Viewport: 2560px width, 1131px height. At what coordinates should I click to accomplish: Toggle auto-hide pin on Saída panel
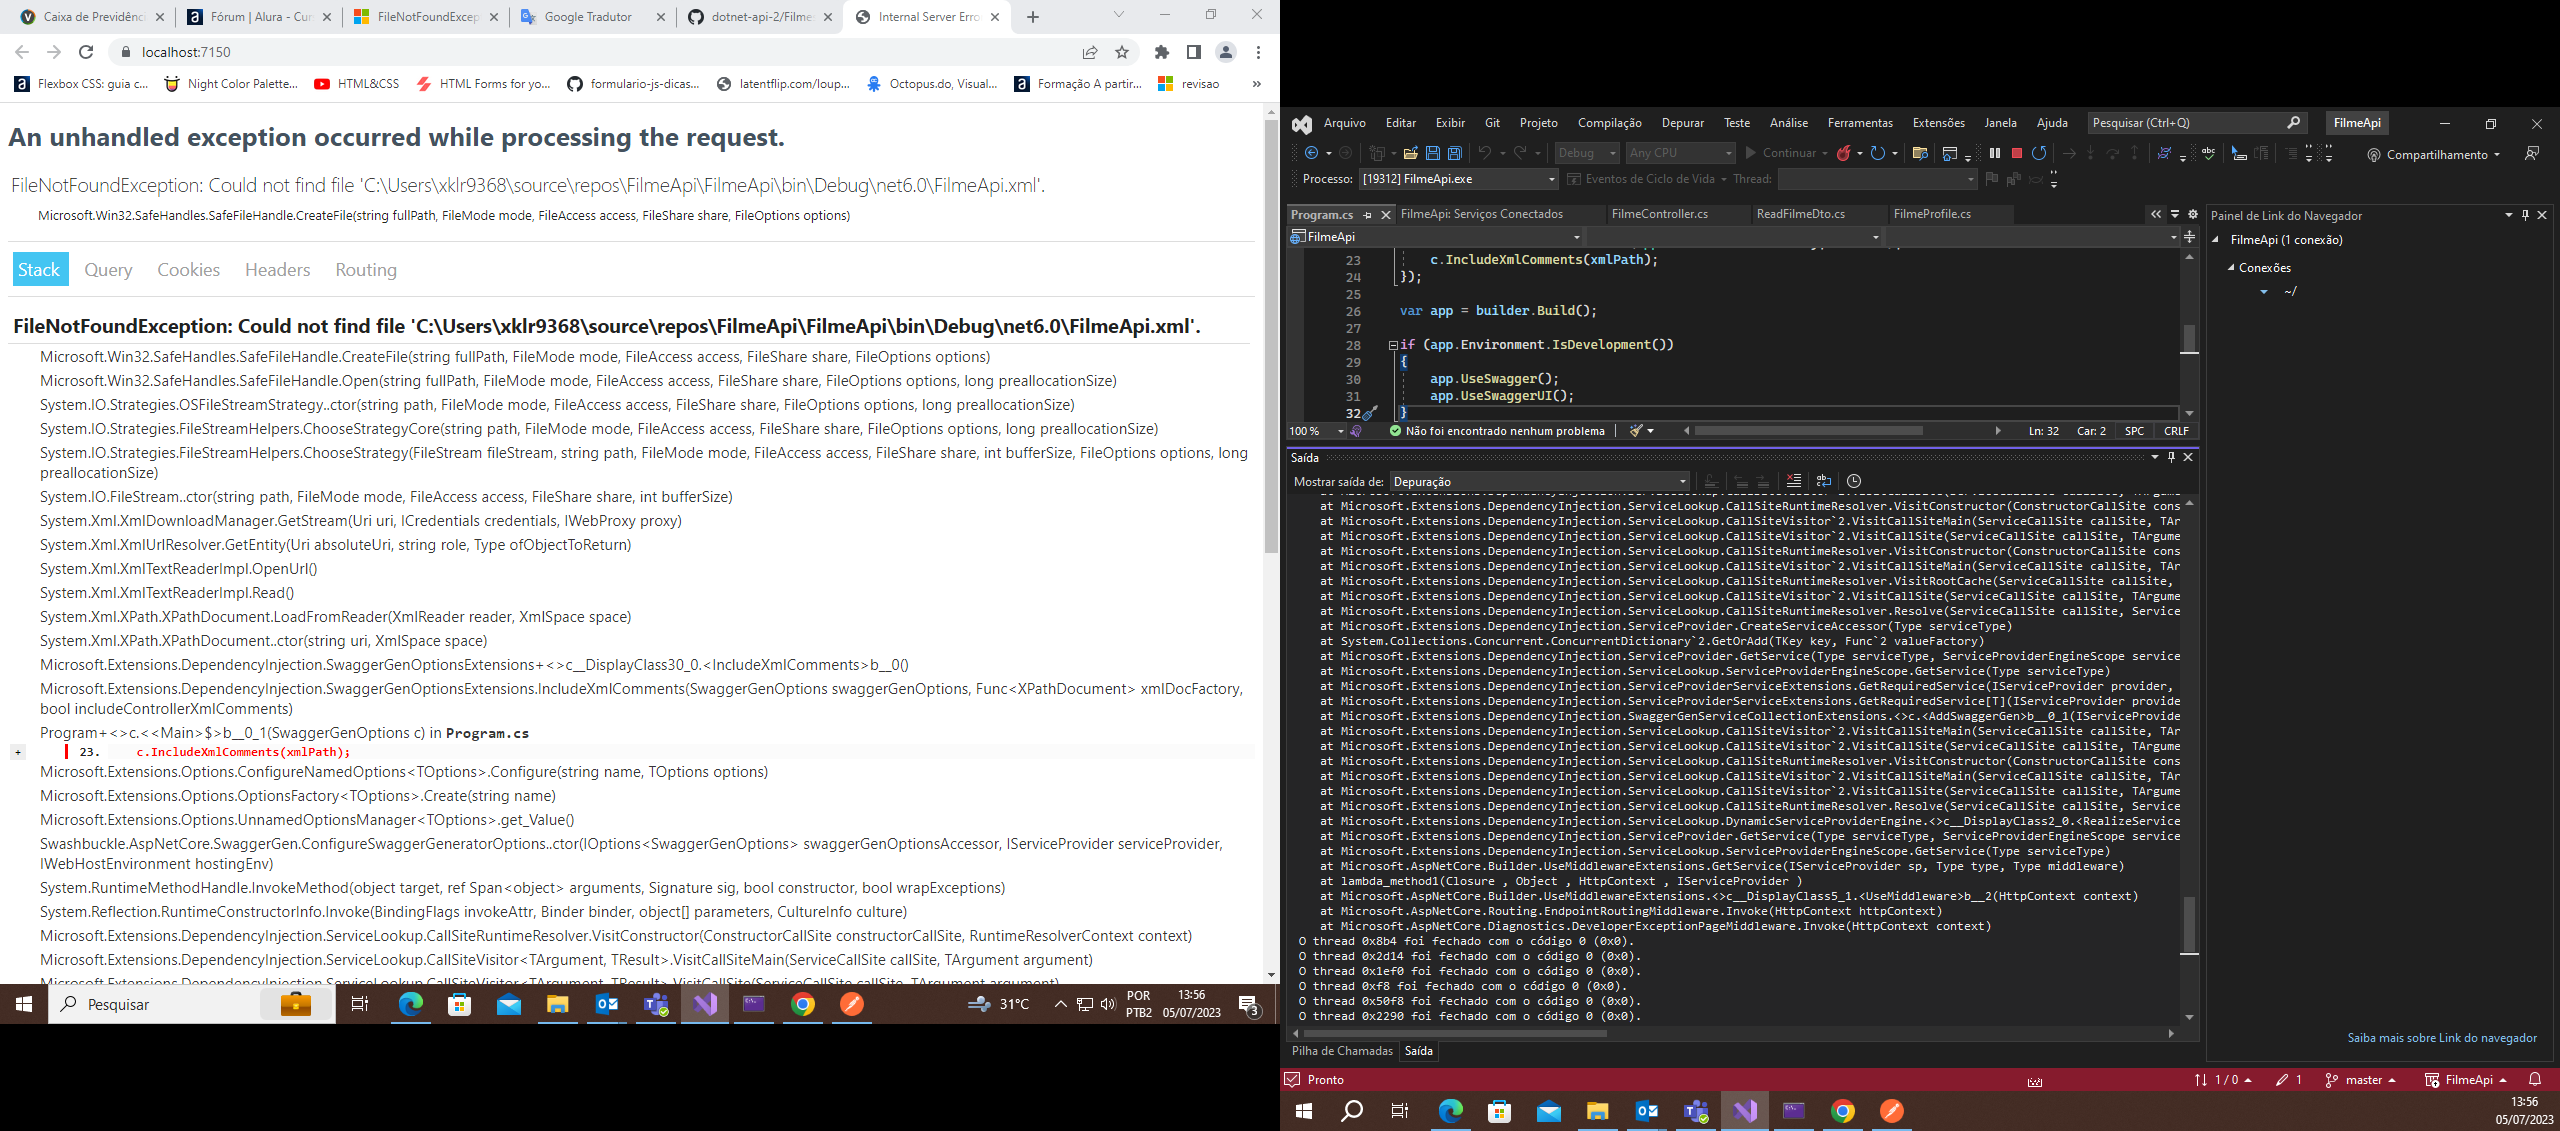click(2171, 457)
